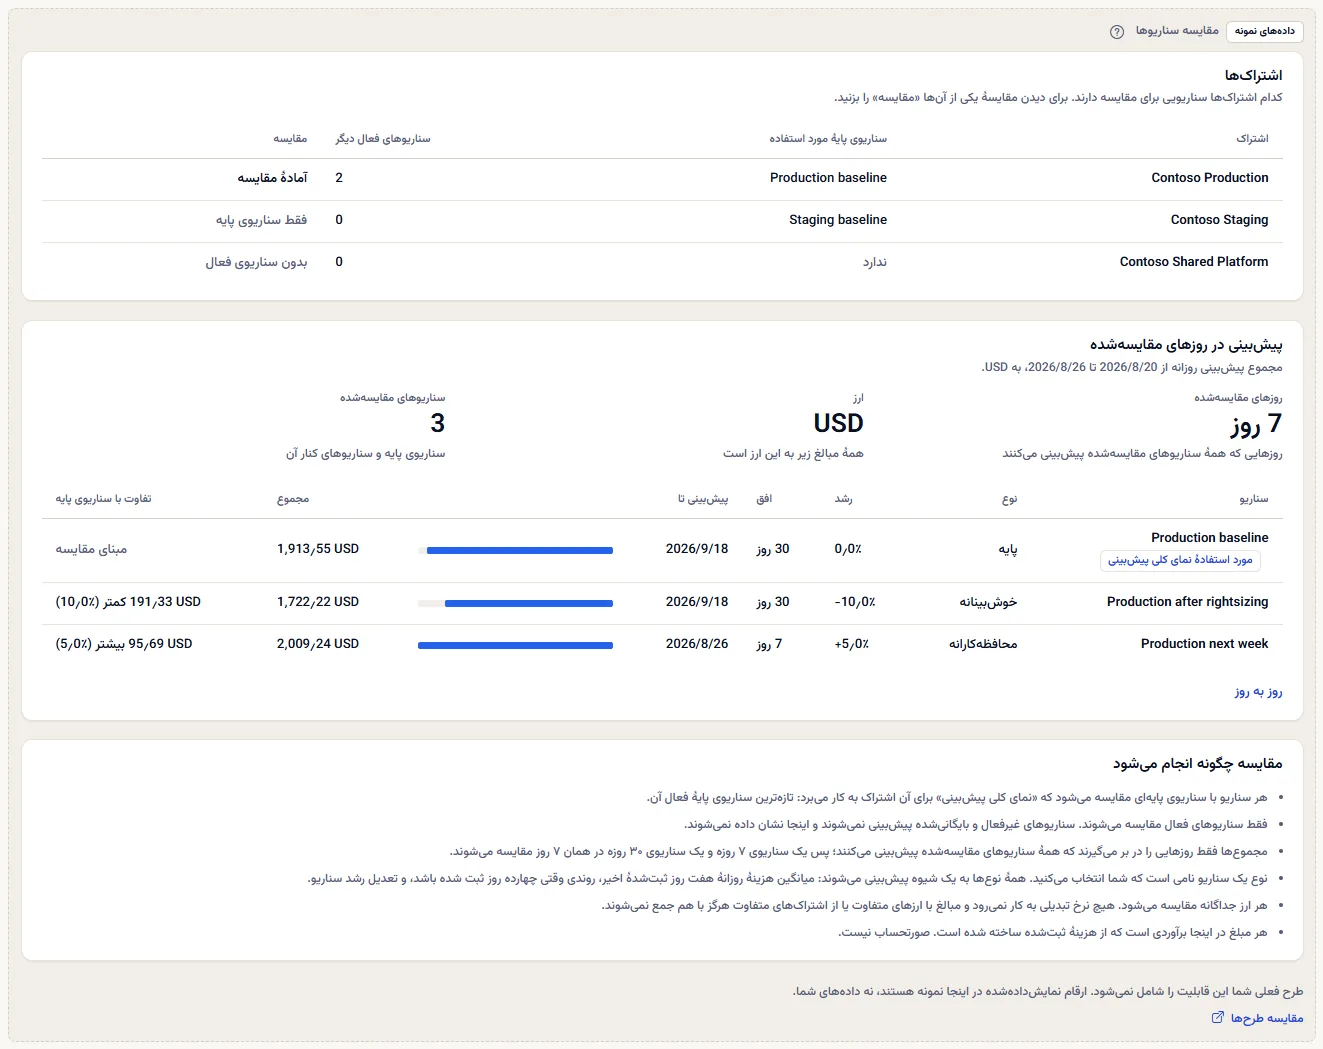Click the «آمادهٔ مقایسه» status
This screenshot has width=1323, height=1049.
point(272,178)
